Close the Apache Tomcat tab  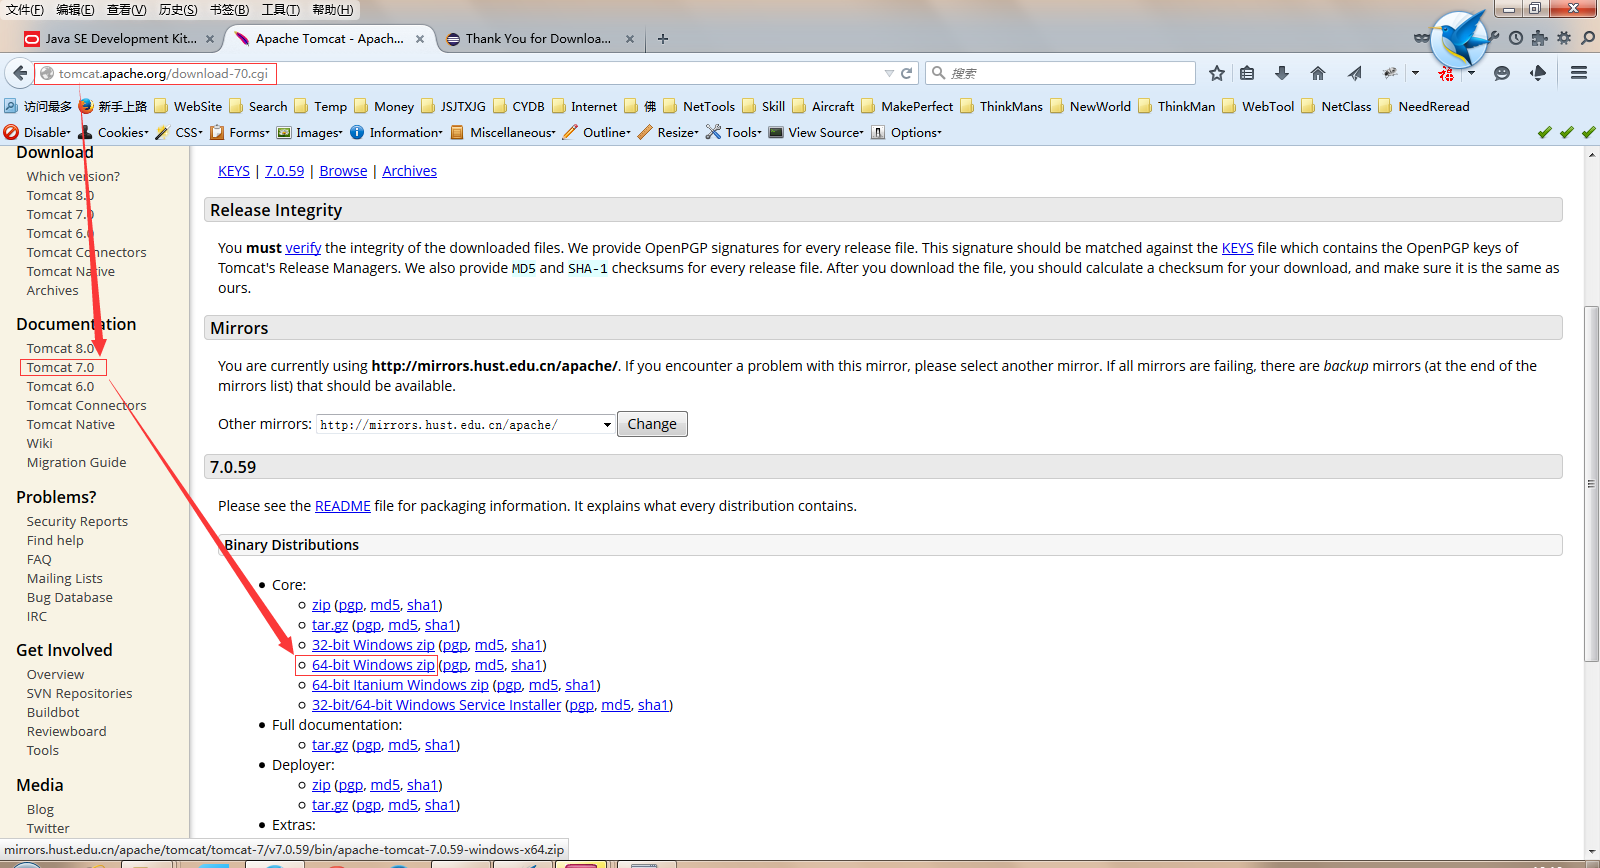coord(420,39)
